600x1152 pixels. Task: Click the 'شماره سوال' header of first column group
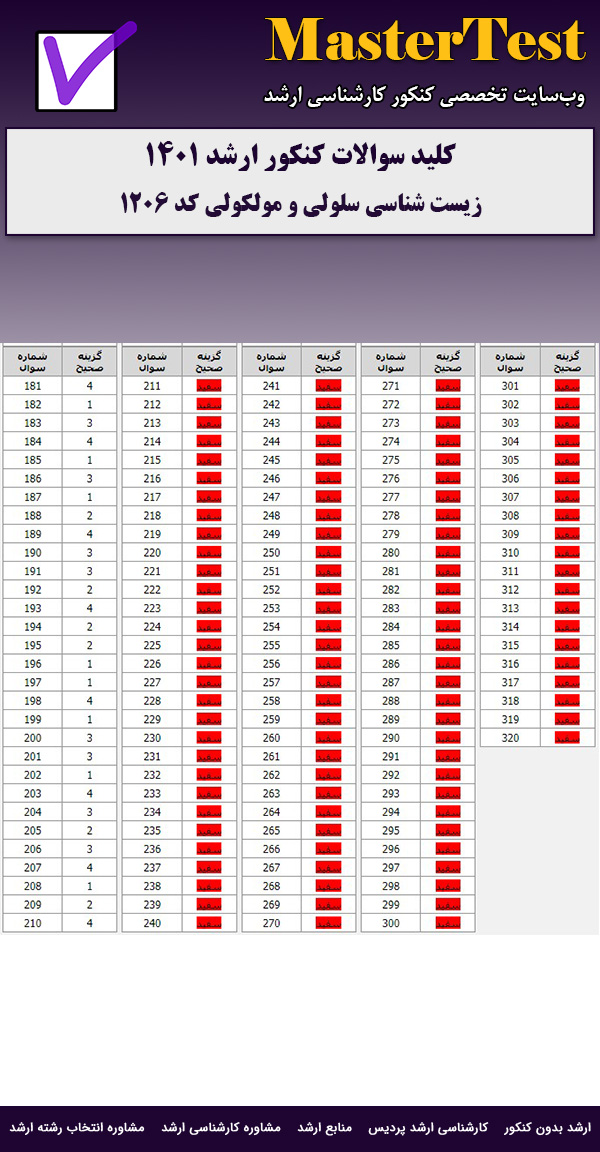(x=33, y=361)
